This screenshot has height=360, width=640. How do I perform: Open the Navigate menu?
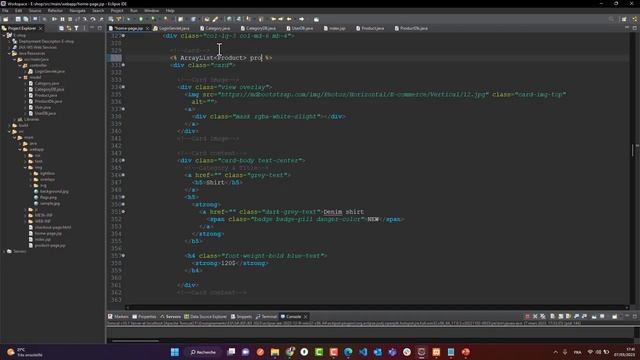click(77, 11)
